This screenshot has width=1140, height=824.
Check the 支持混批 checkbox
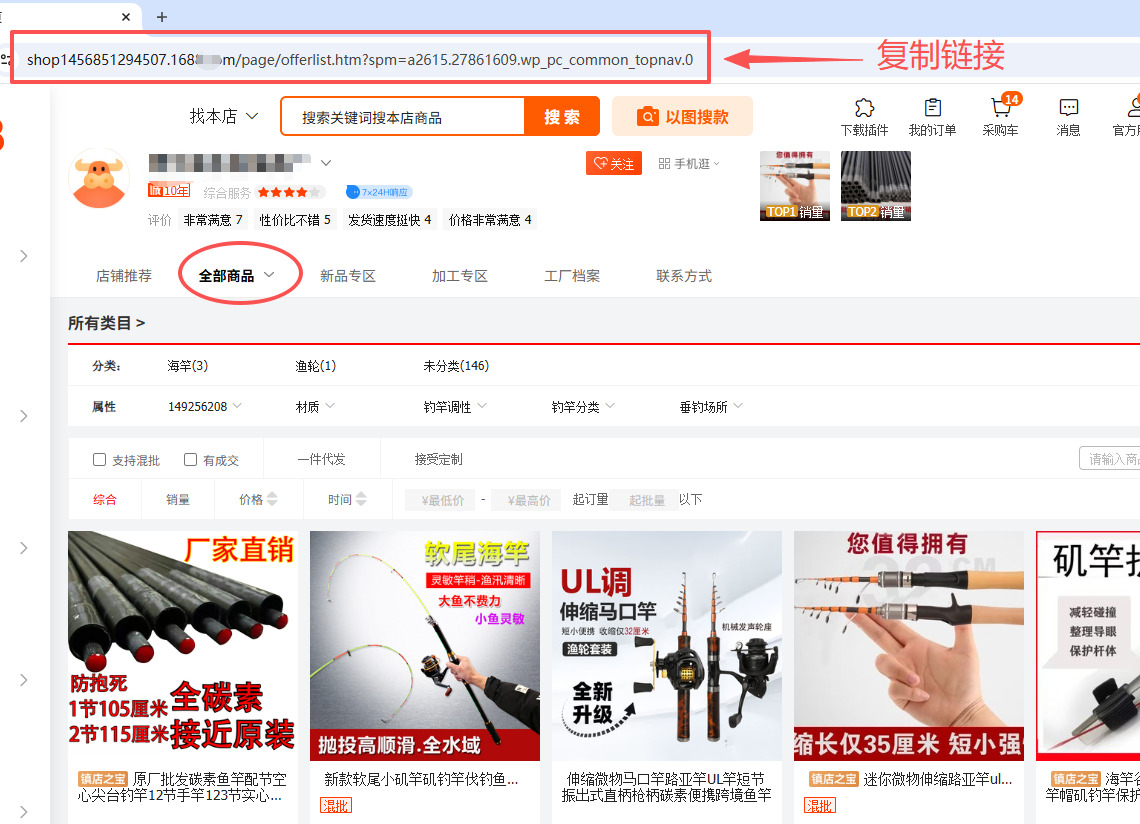point(100,460)
